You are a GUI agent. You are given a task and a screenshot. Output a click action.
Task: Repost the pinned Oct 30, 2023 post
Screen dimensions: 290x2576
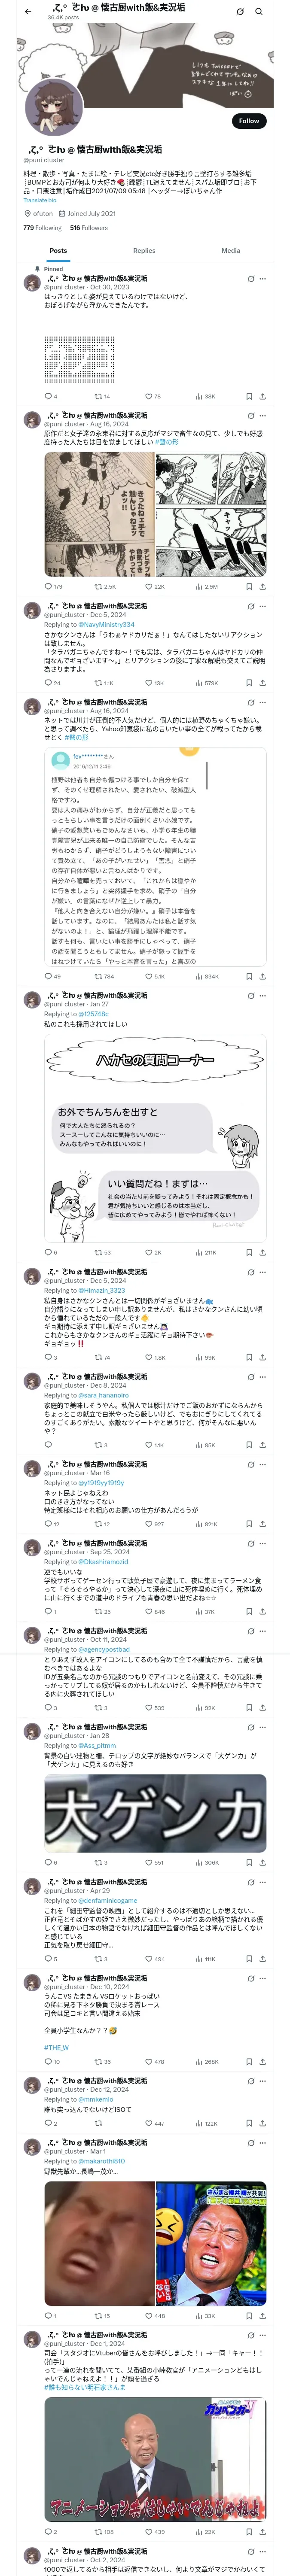pyautogui.click(x=102, y=396)
